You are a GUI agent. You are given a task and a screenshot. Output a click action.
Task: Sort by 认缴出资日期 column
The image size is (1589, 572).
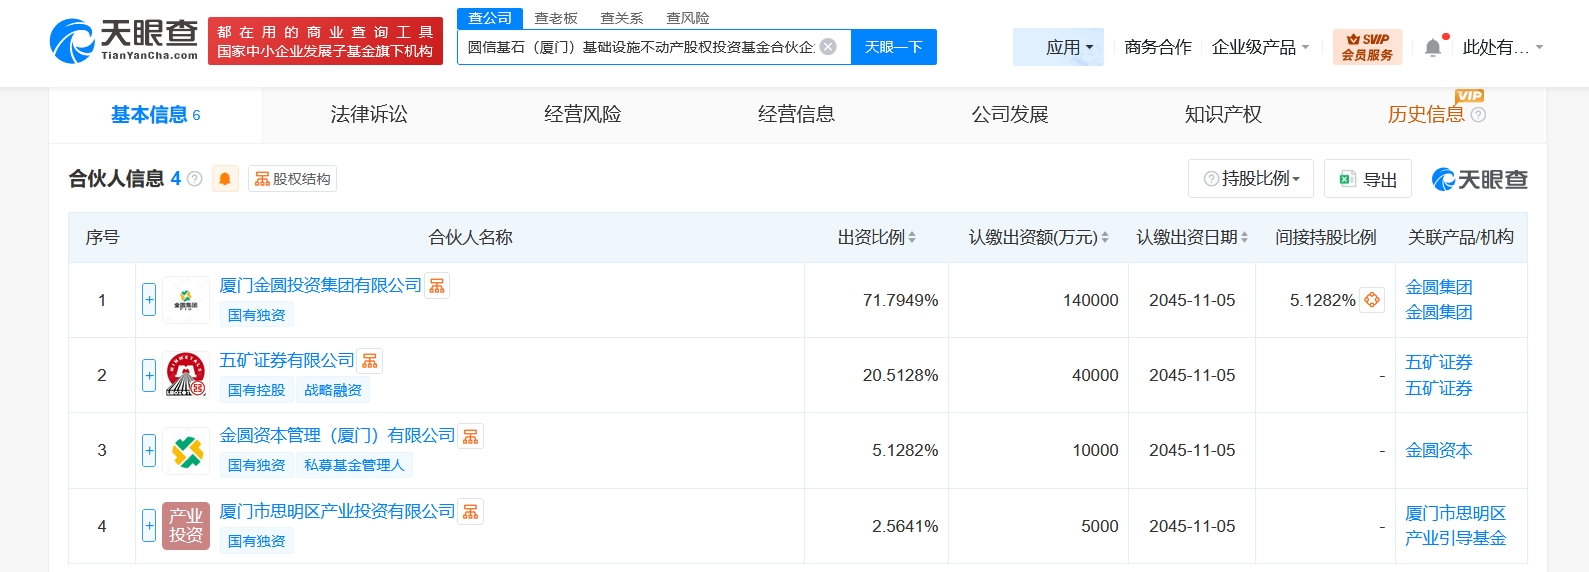(1191, 238)
